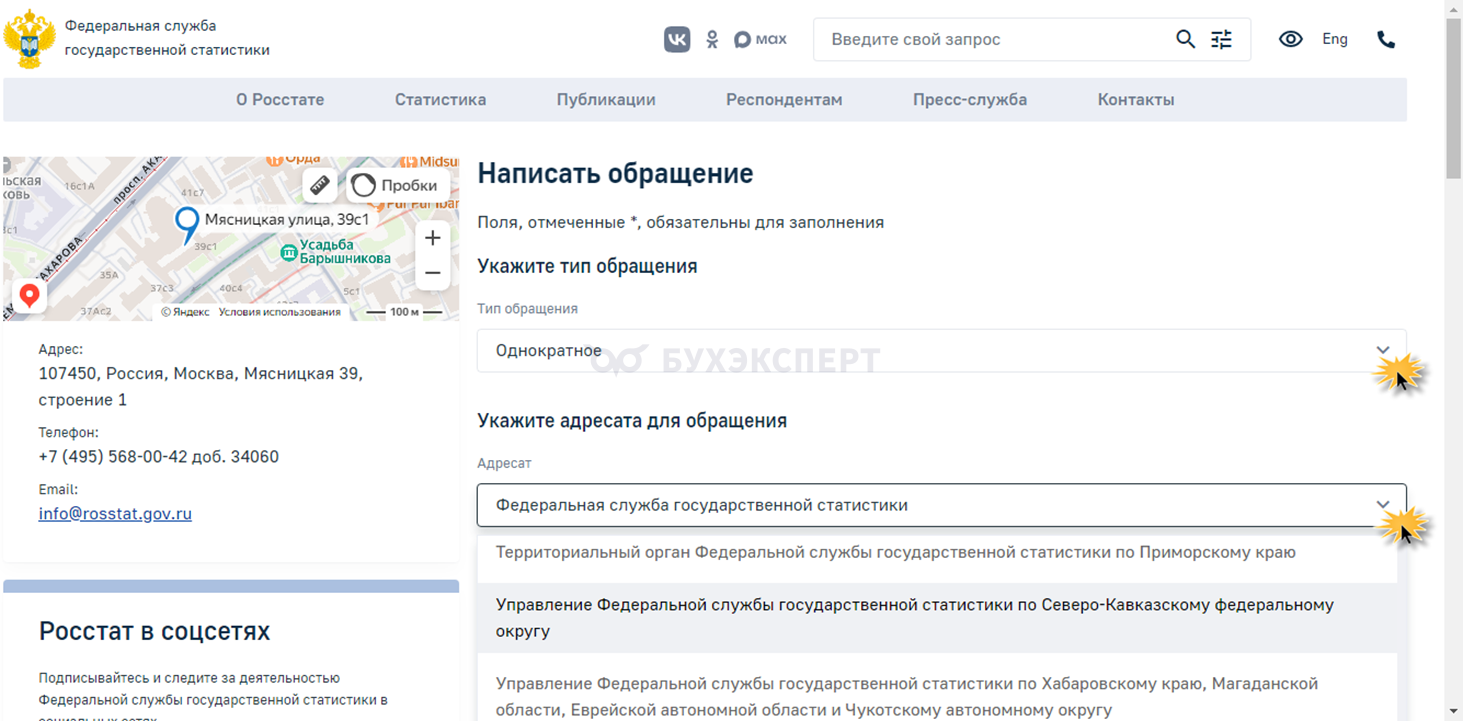Screen dimensions: 1465x721
Task: Click the Rosstat coat of arms logo
Action: pyautogui.click(x=28, y=39)
